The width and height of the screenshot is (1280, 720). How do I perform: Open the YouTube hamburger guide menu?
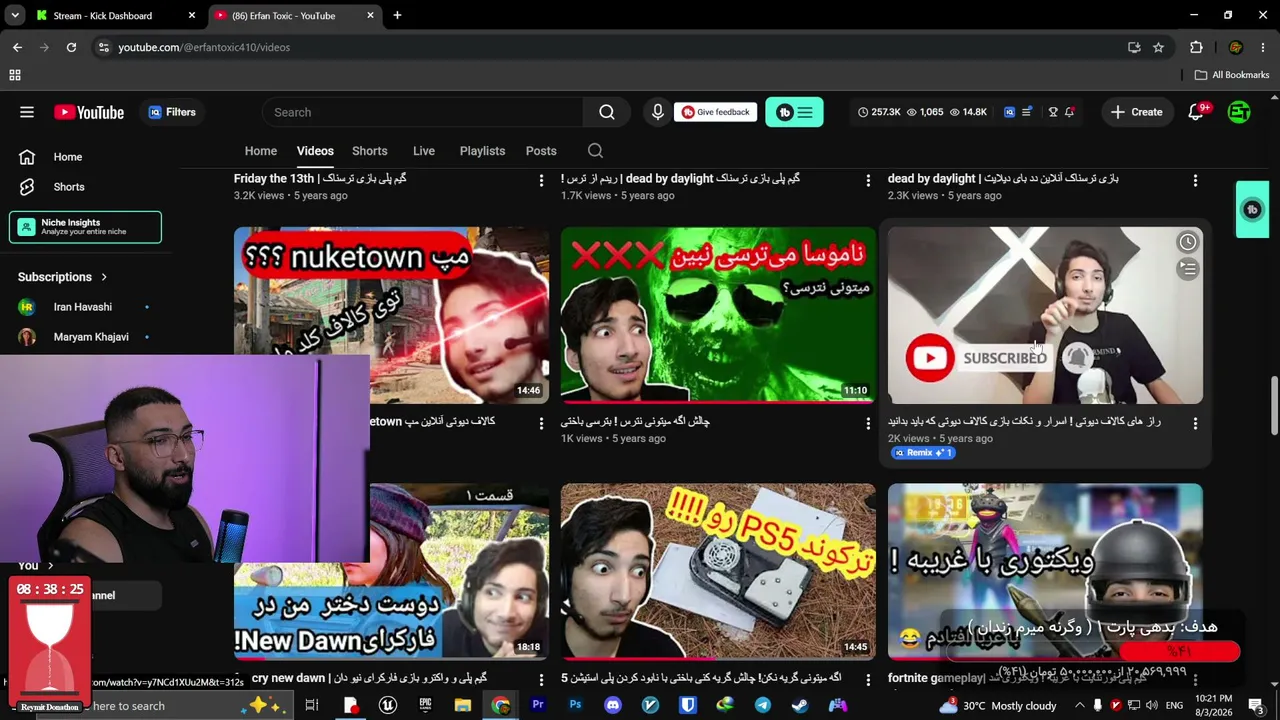click(27, 112)
